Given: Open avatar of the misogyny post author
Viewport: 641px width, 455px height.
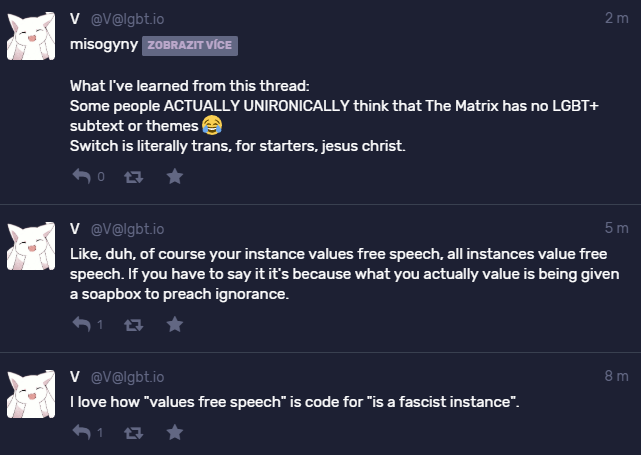Looking at the screenshot, I should tap(32, 38).
